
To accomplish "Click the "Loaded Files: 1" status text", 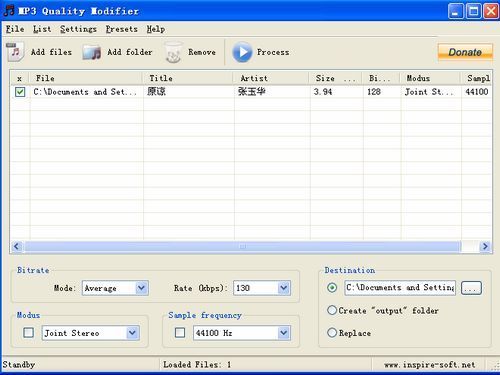I will click(x=197, y=365).
